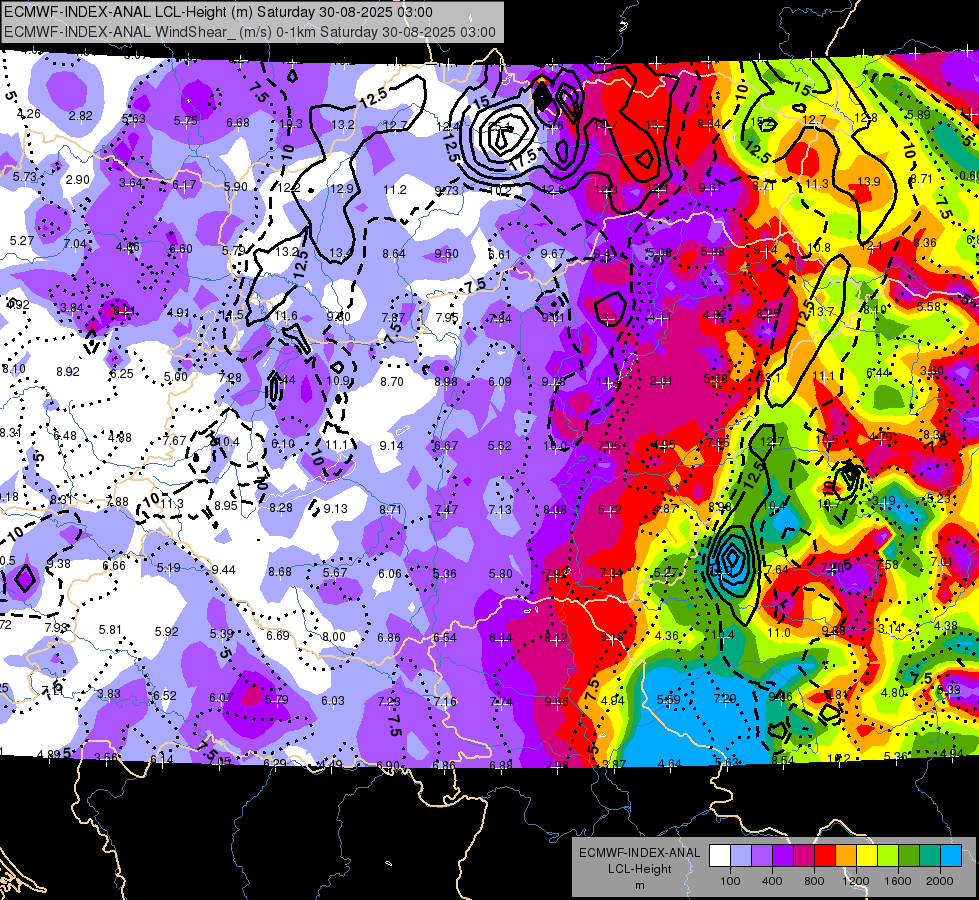Click the grid value 6.69
The height and width of the screenshot is (900, 979).
tap(278, 635)
